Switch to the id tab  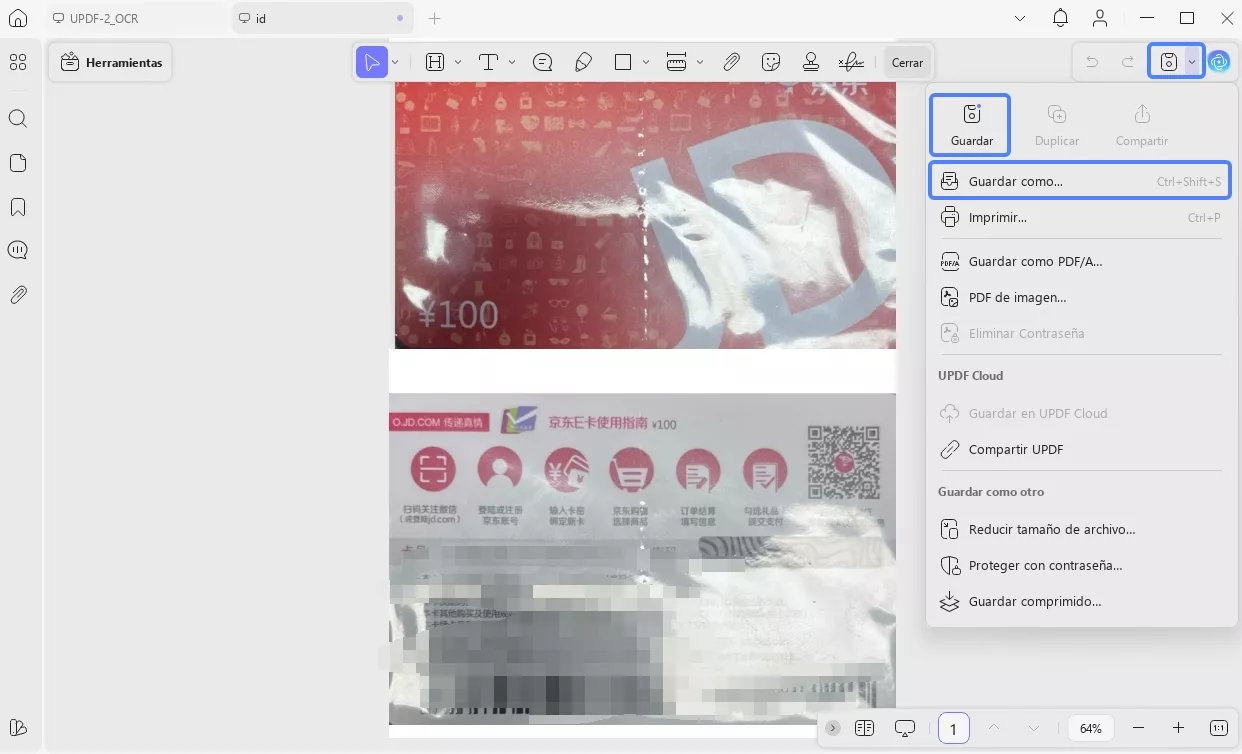(322, 18)
